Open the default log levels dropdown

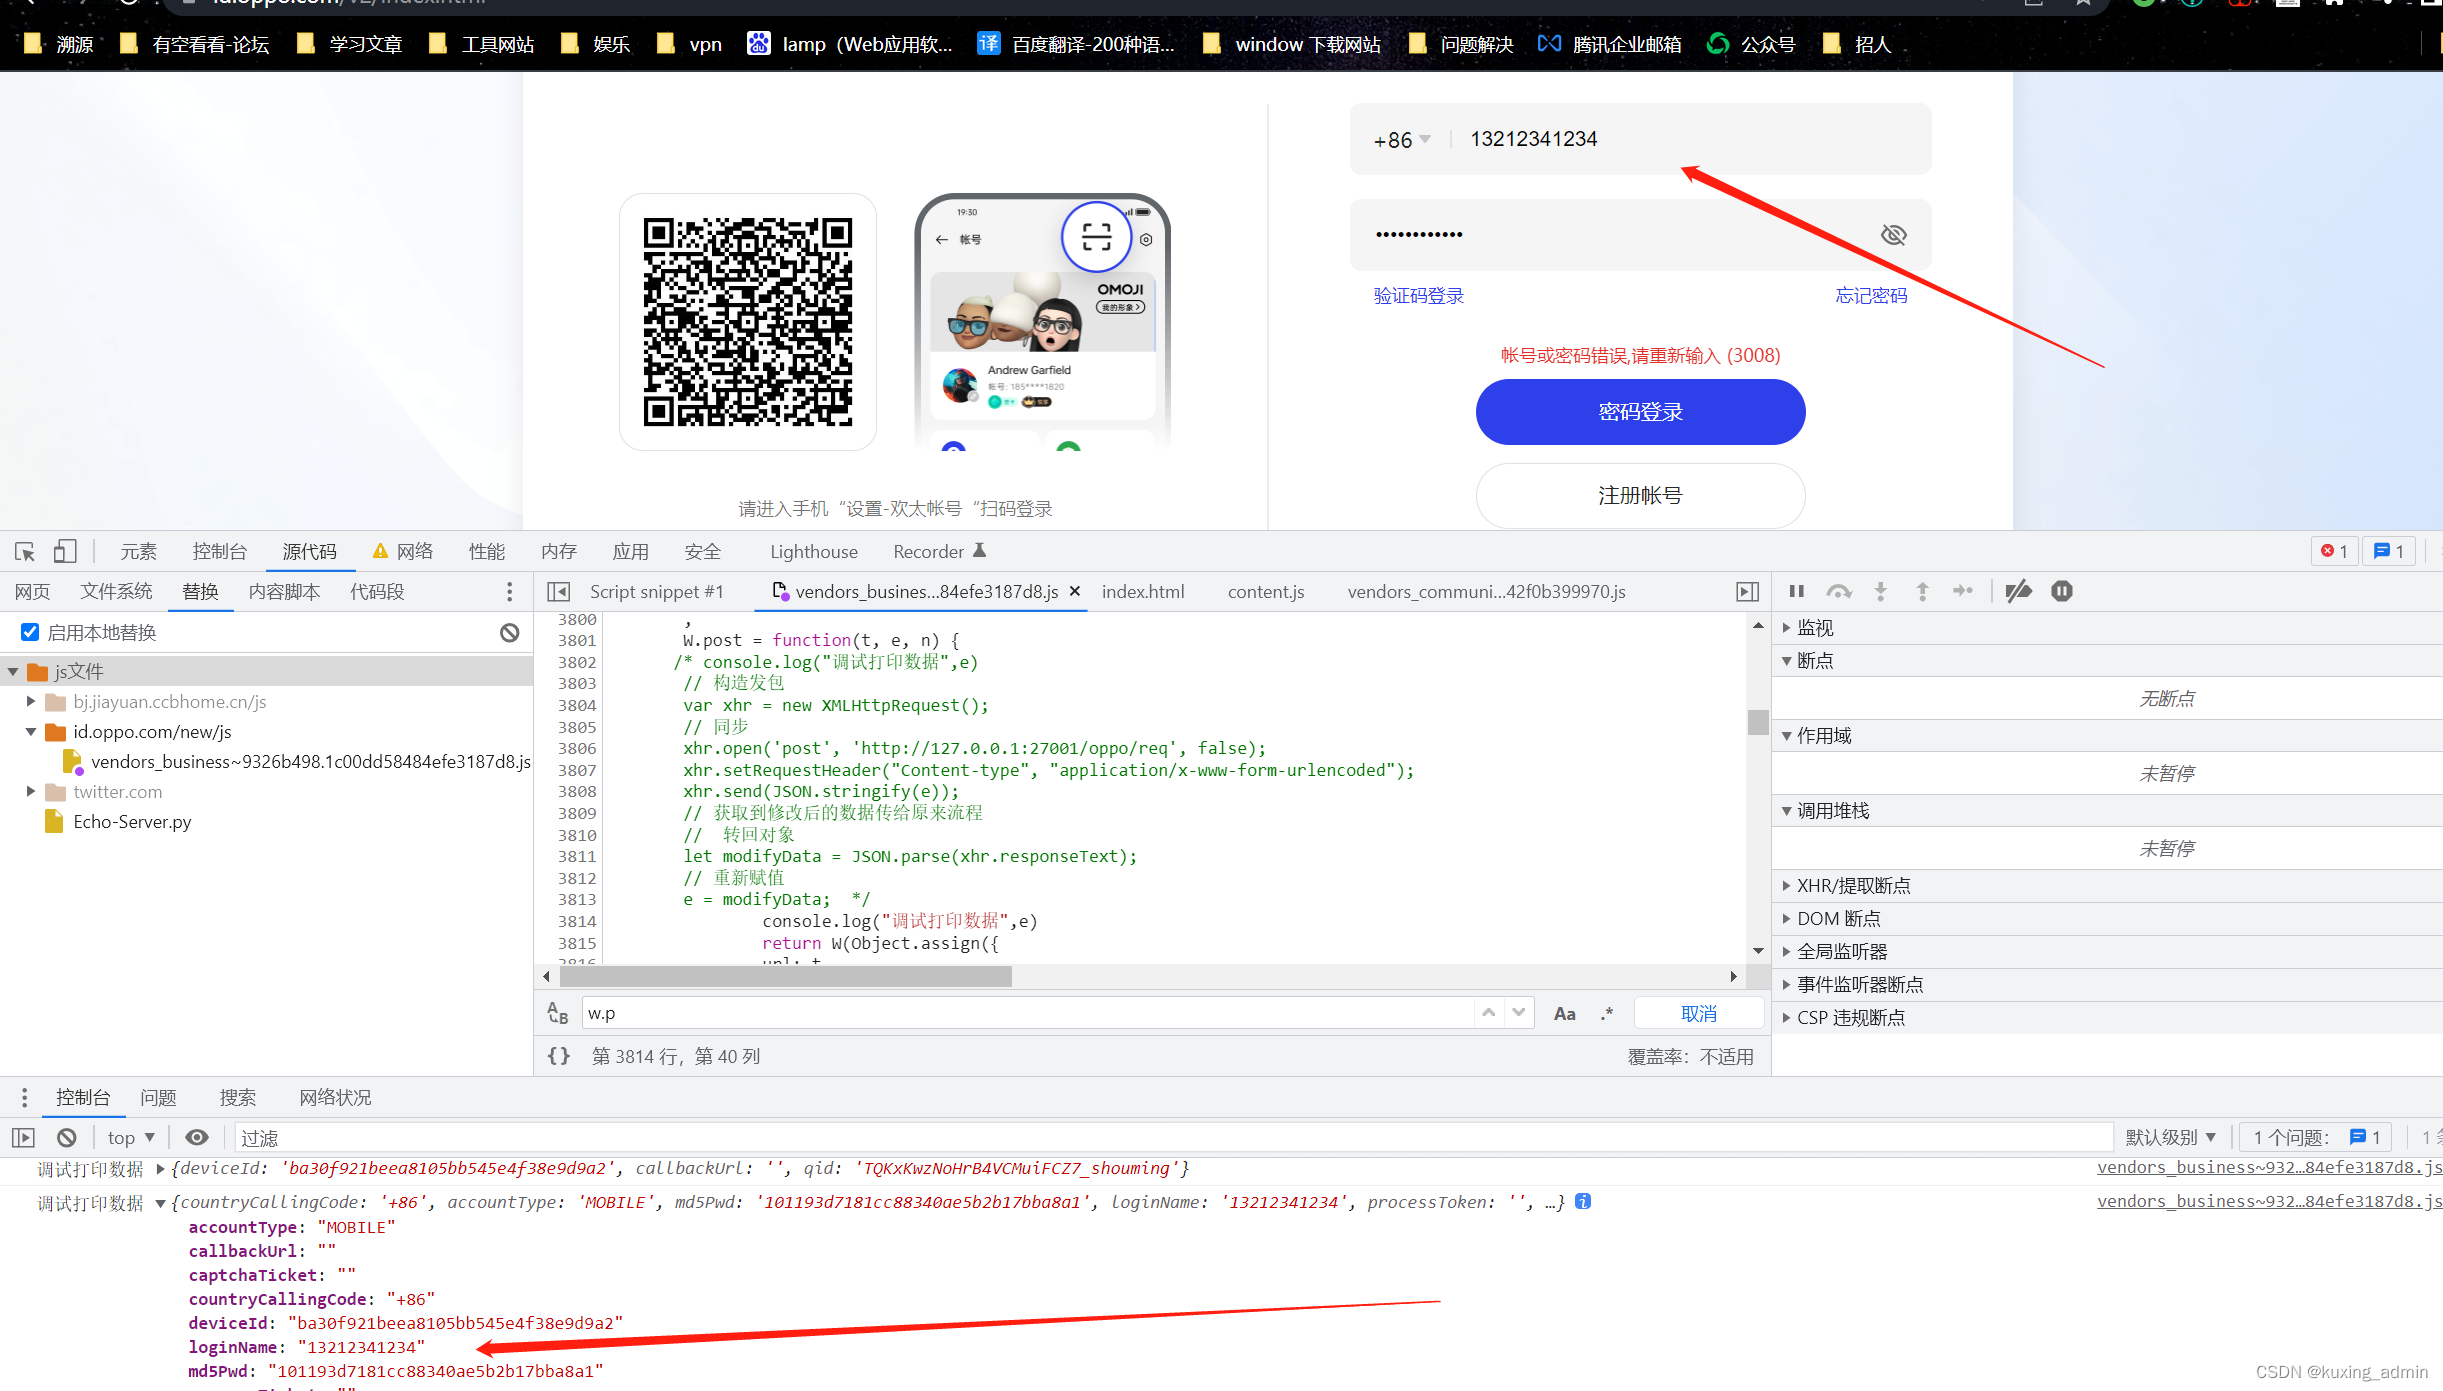pyautogui.click(x=2171, y=1138)
